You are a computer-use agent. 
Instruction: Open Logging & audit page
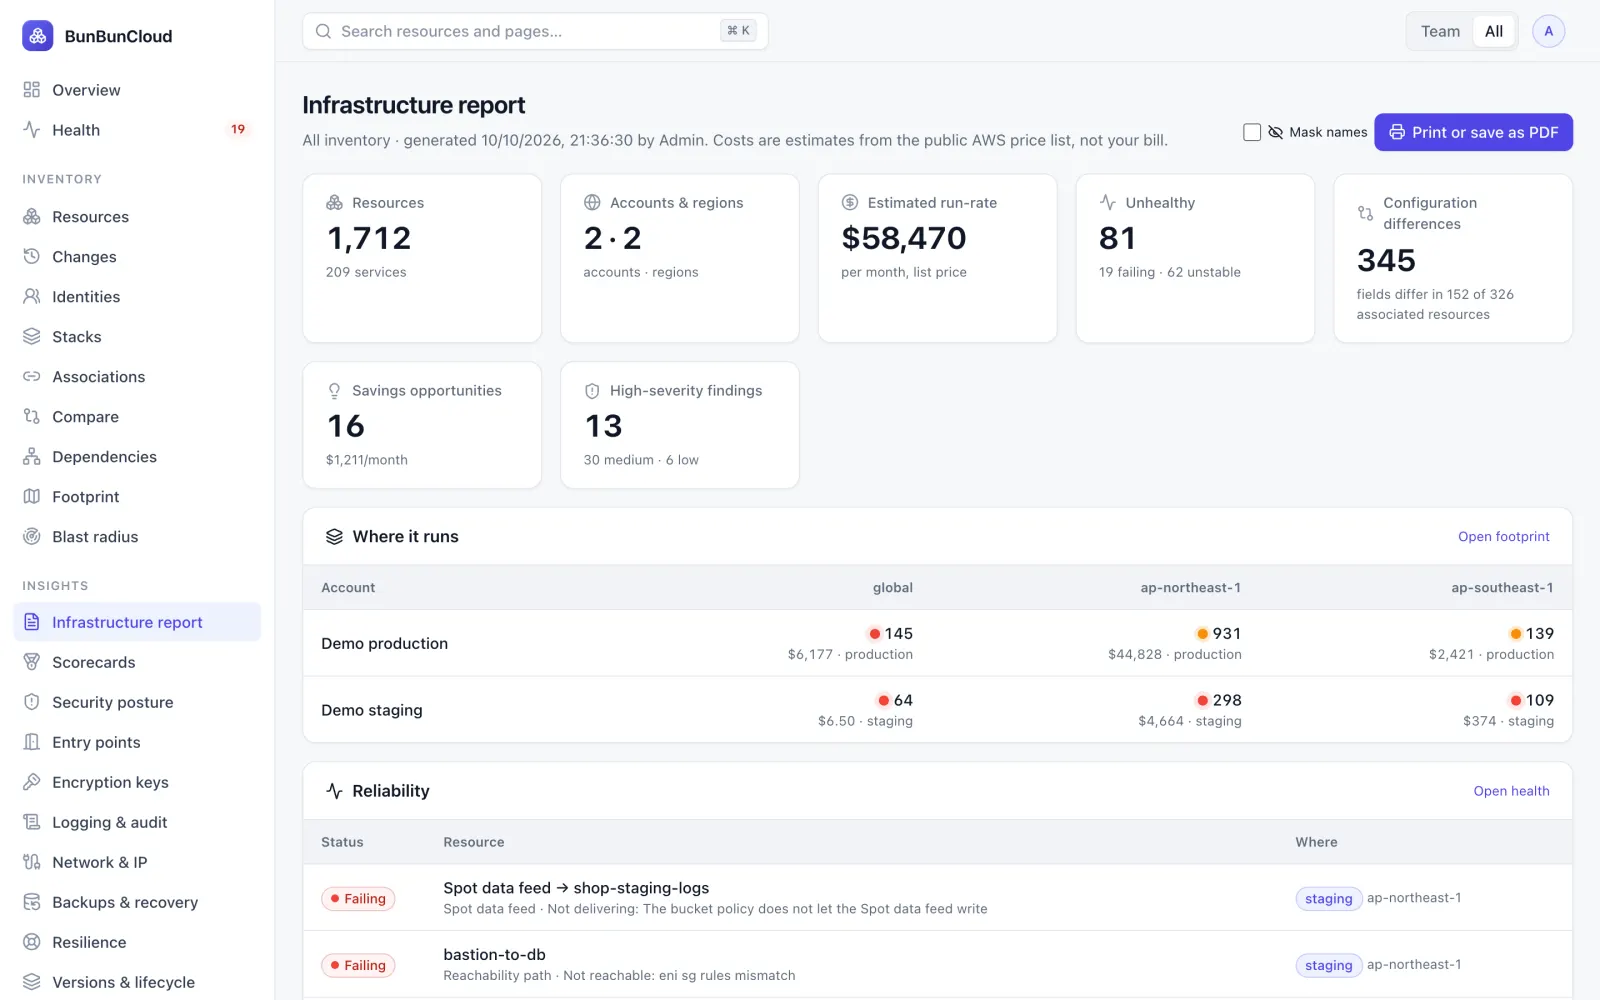click(137, 822)
